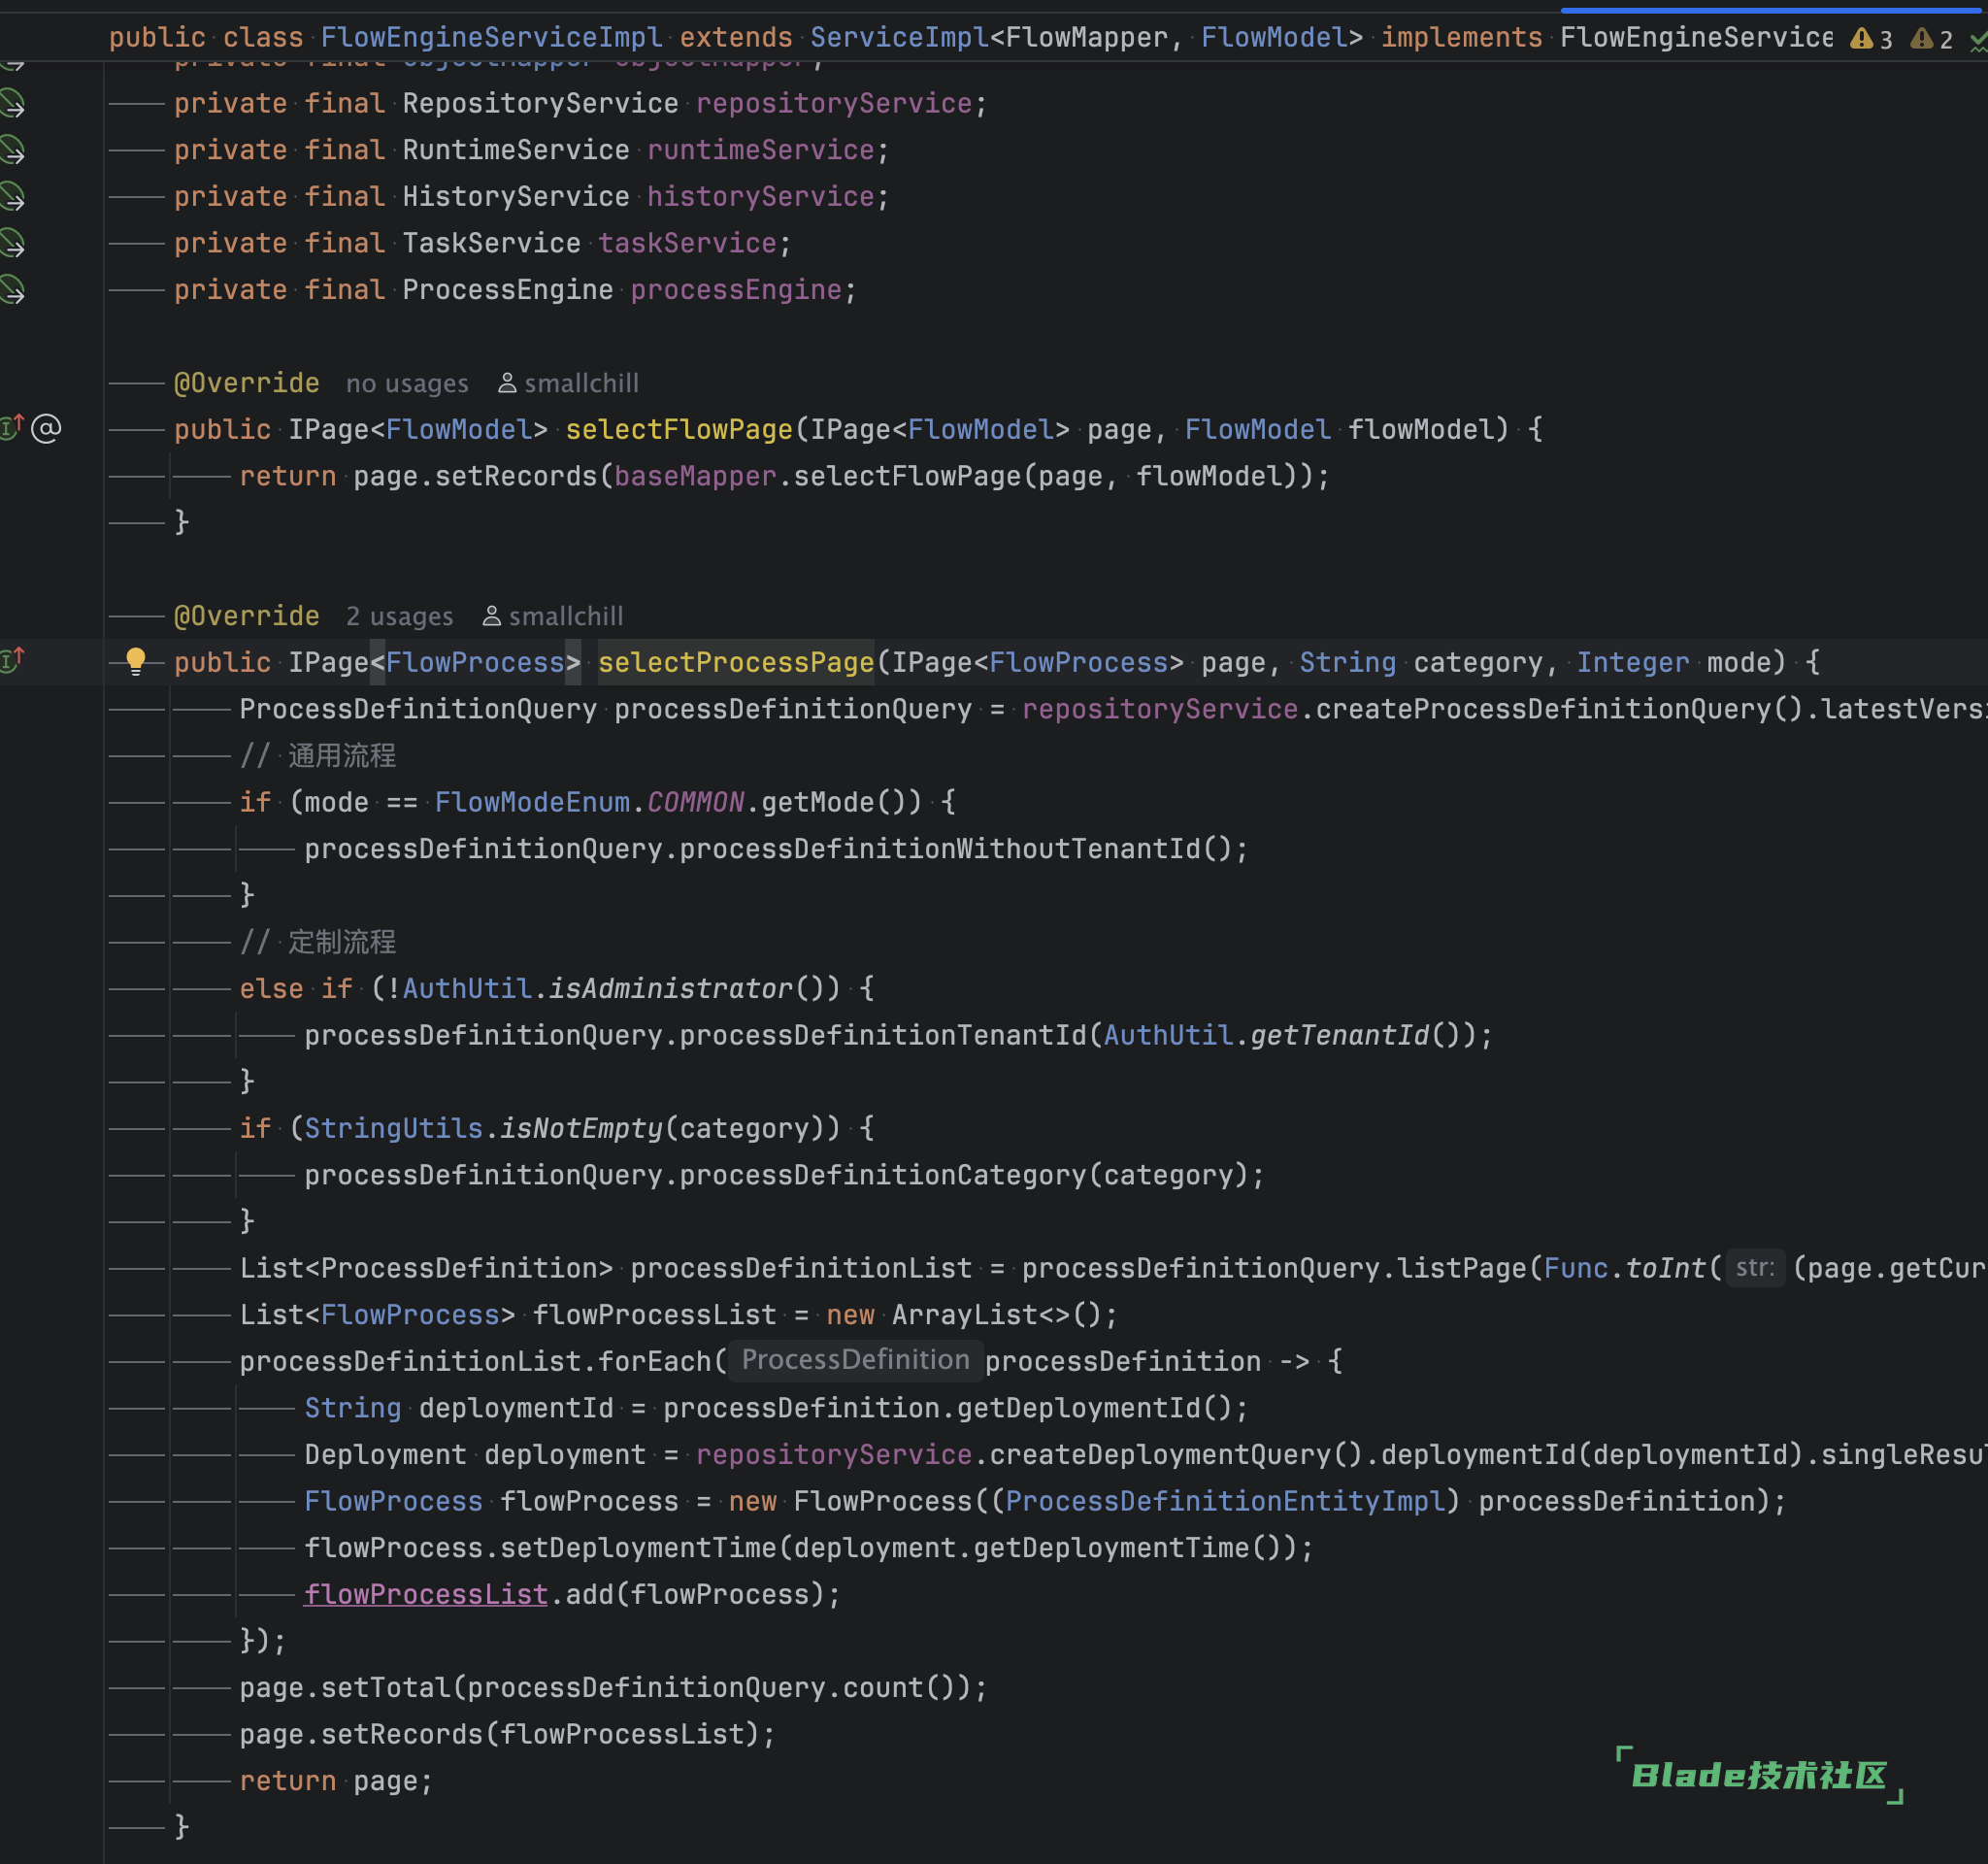Click the @ gutter icon beside selectFlowPage
This screenshot has height=1864, width=1988.
(46, 428)
